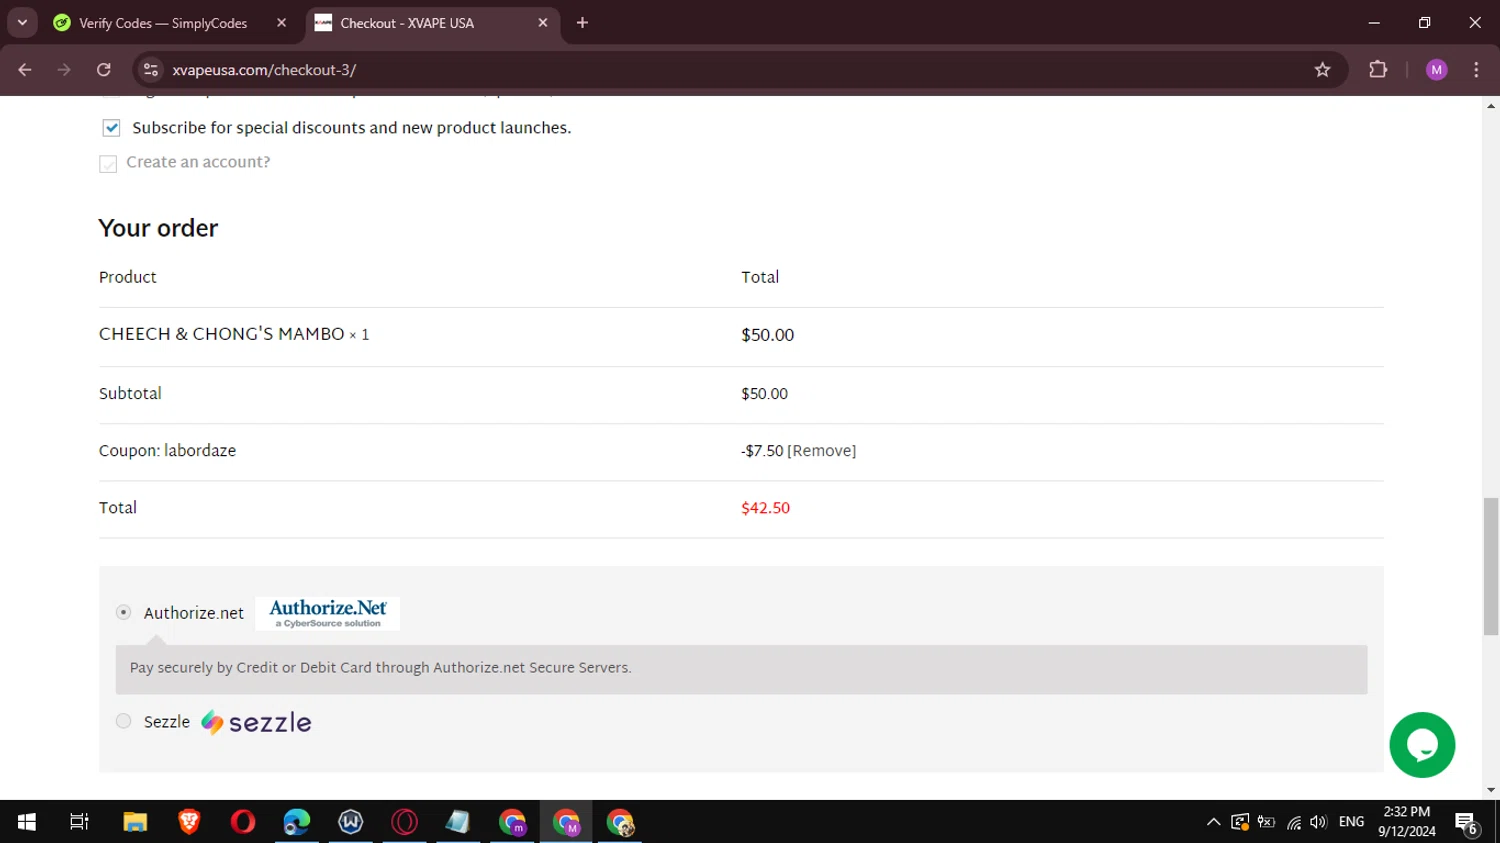Open Microsoft Edge from taskbar
Screen dimensions: 1500x843
297,822
